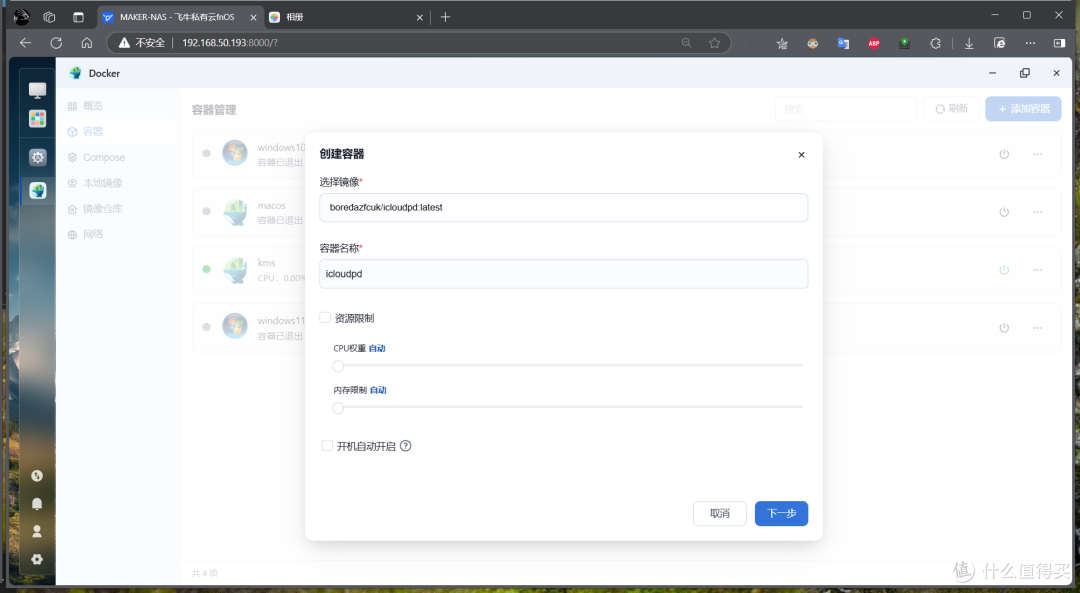This screenshot has height=593, width=1080.
Task: Click the desktop monitor icon in fnOS dock
Action: 37,90
